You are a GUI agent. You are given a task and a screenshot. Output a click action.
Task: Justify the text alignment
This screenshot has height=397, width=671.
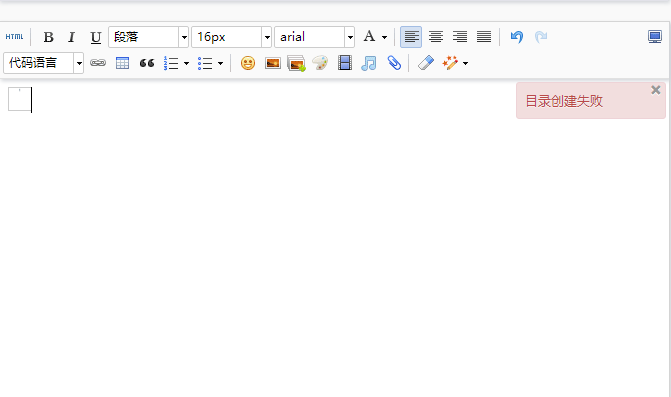click(x=484, y=37)
